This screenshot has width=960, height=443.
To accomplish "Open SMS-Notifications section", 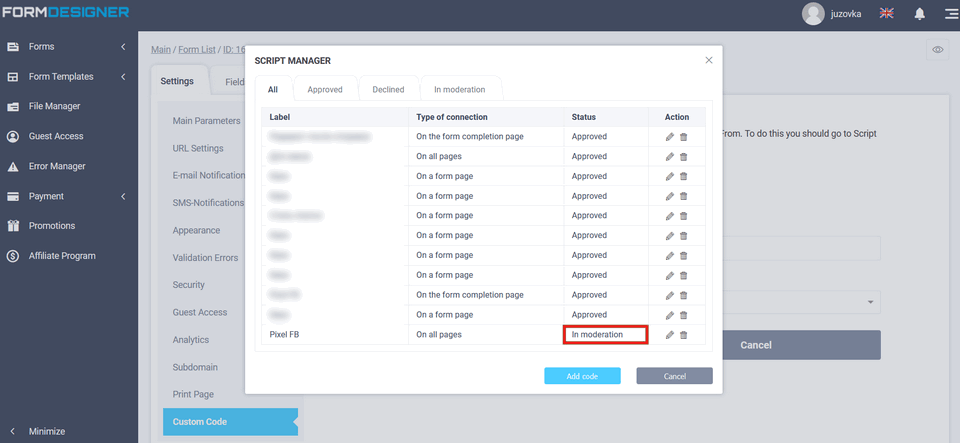I will [x=208, y=203].
